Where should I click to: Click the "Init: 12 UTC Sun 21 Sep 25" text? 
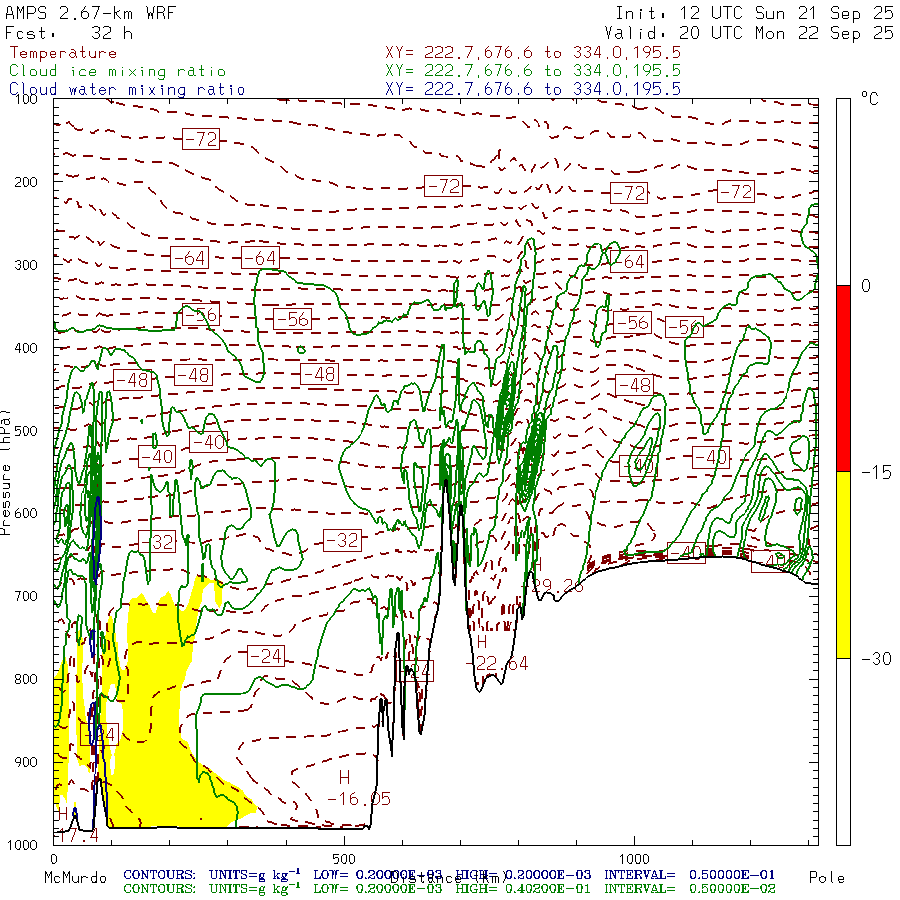coord(754,13)
